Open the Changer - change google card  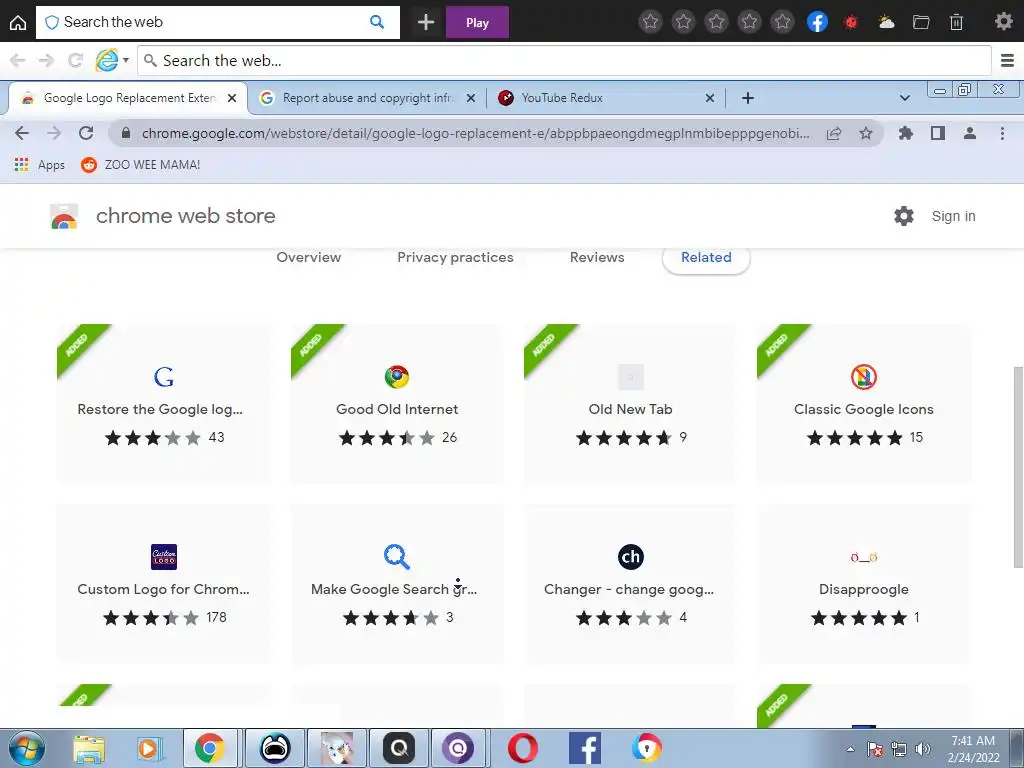click(630, 584)
